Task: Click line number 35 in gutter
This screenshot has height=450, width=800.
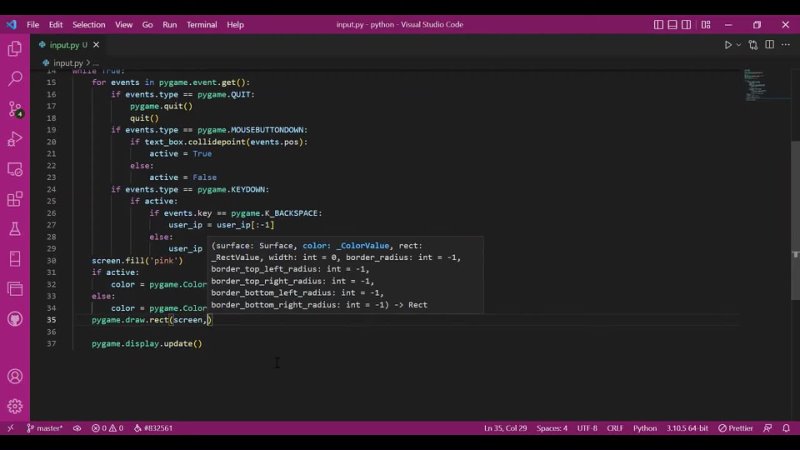Action: click(x=52, y=320)
